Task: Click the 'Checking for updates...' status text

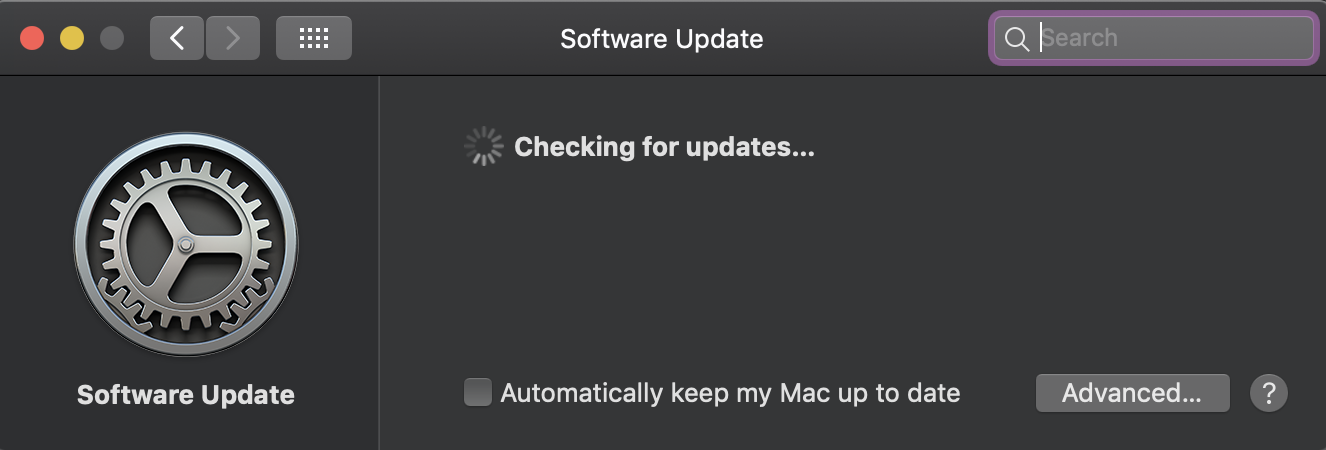Action: point(664,148)
